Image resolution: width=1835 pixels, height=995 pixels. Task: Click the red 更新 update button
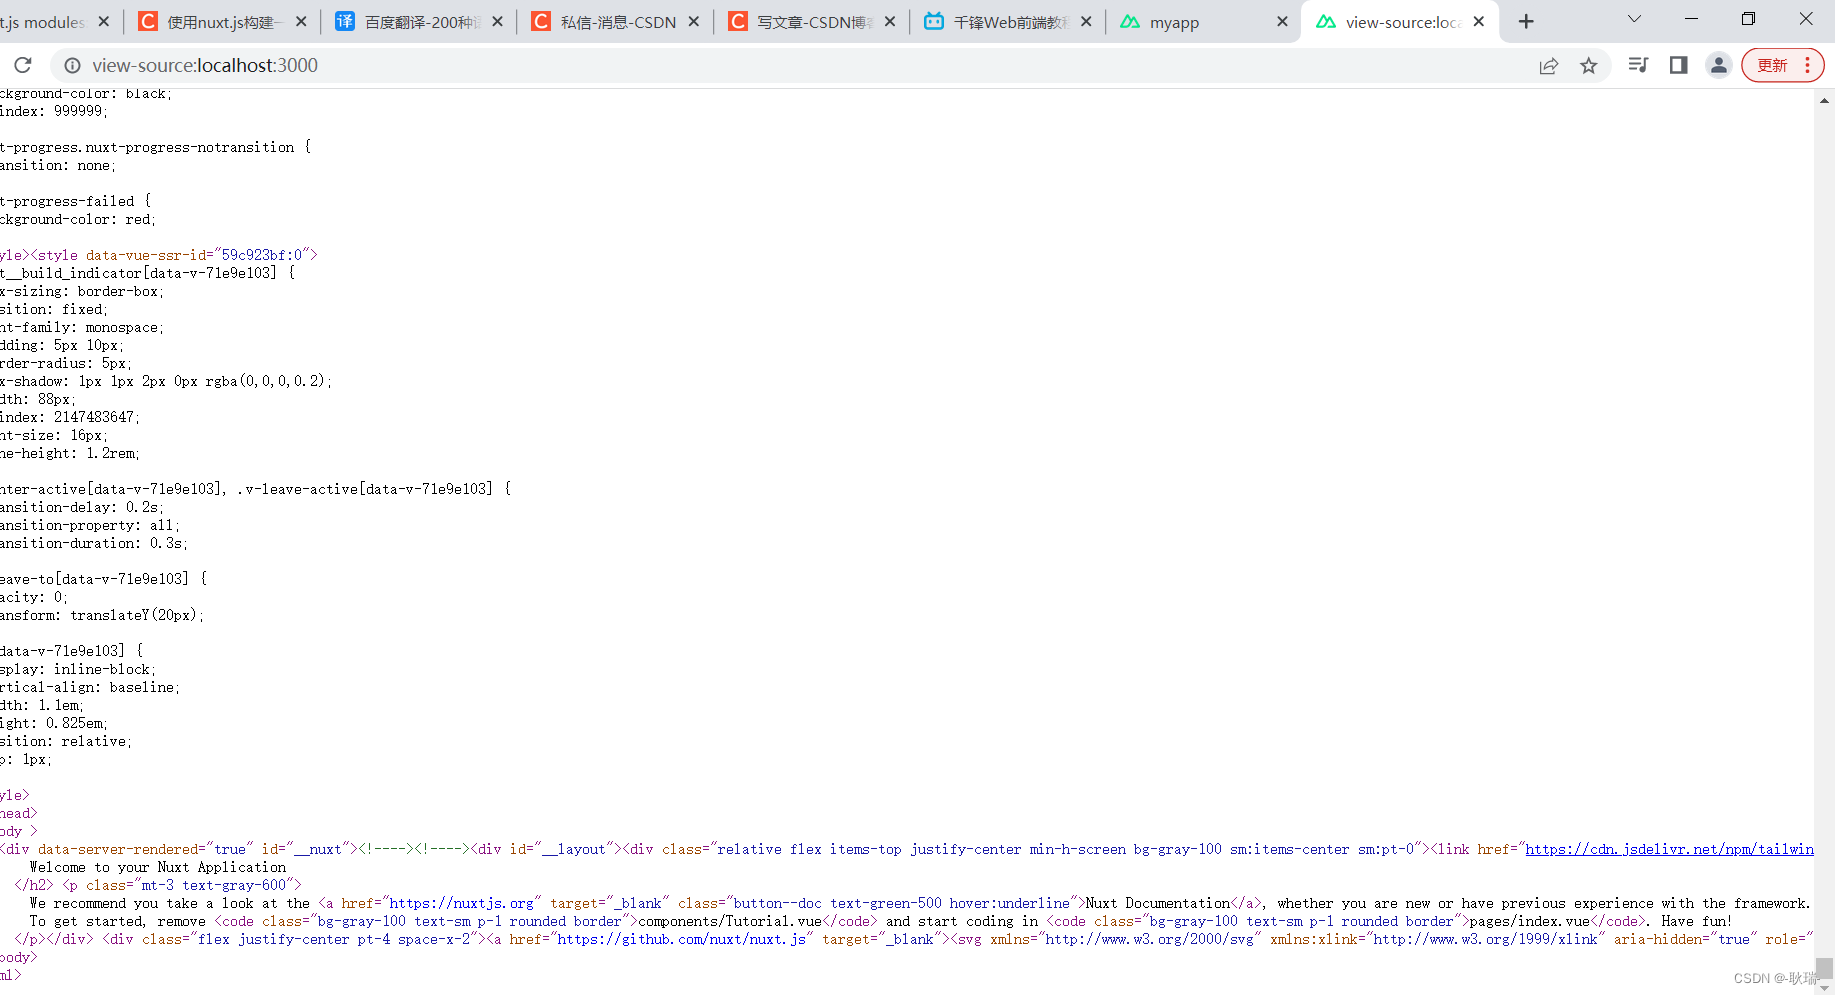point(1772,65)
